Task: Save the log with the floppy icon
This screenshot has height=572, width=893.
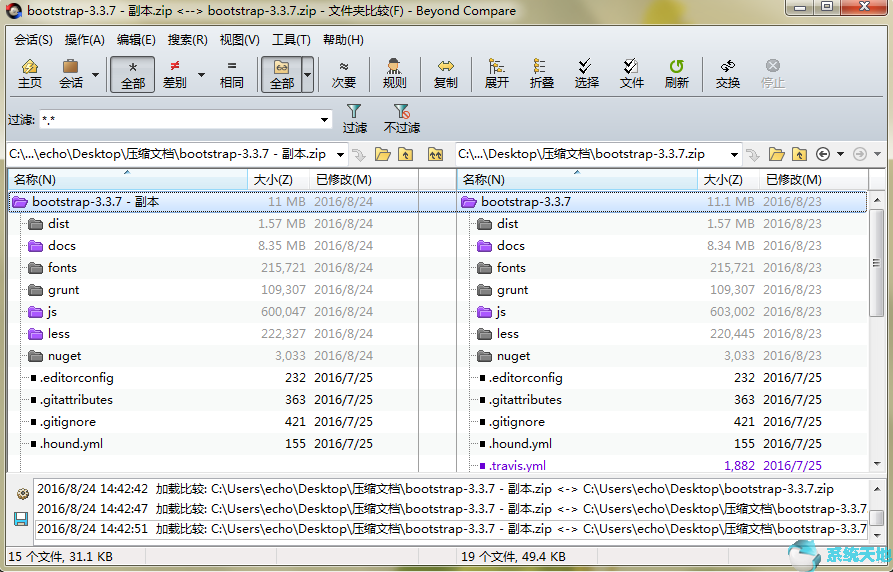Action: pyautogui.click(x=22, y=518)
